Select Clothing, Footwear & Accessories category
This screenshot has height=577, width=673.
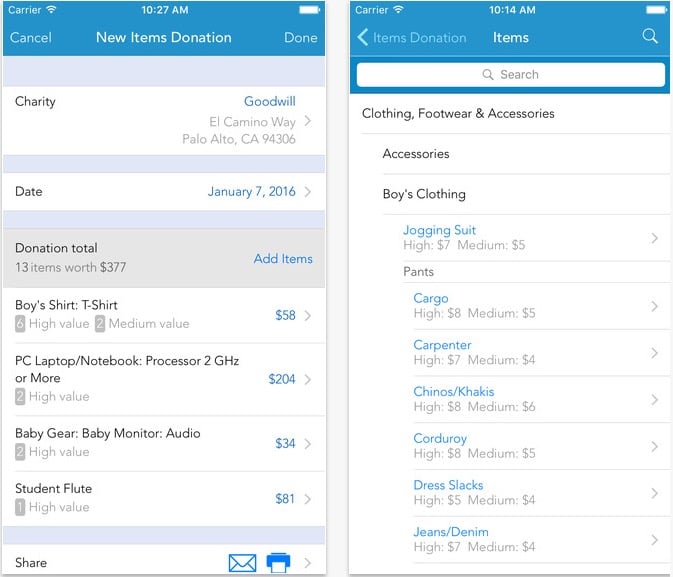[458, 113]
